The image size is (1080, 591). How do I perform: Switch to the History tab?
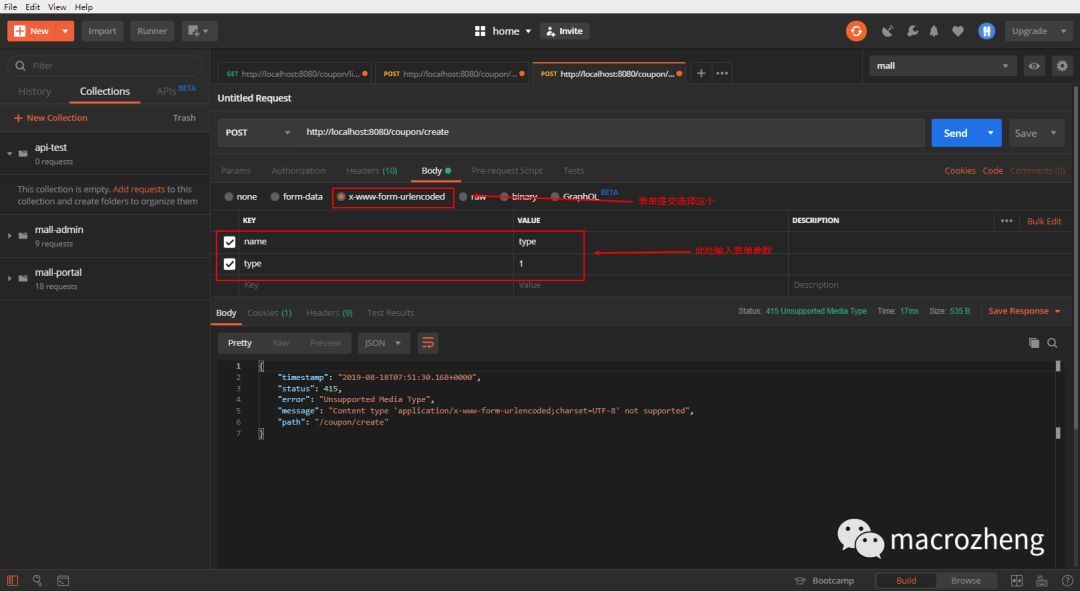click(34, 92)
